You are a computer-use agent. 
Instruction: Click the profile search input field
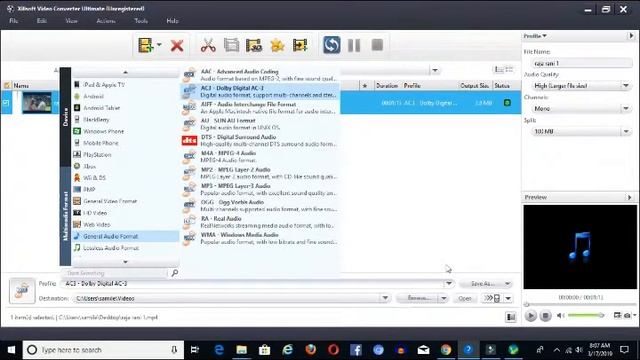(115, 273)
